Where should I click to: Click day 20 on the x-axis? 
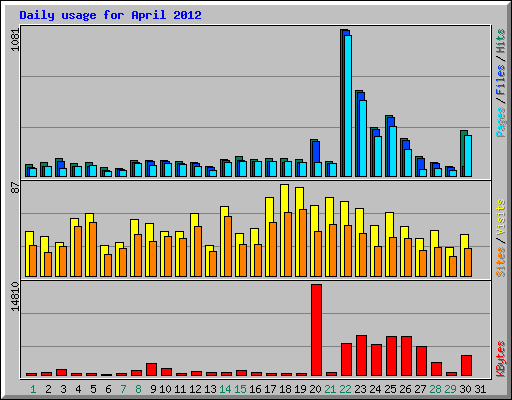(315, 389)
